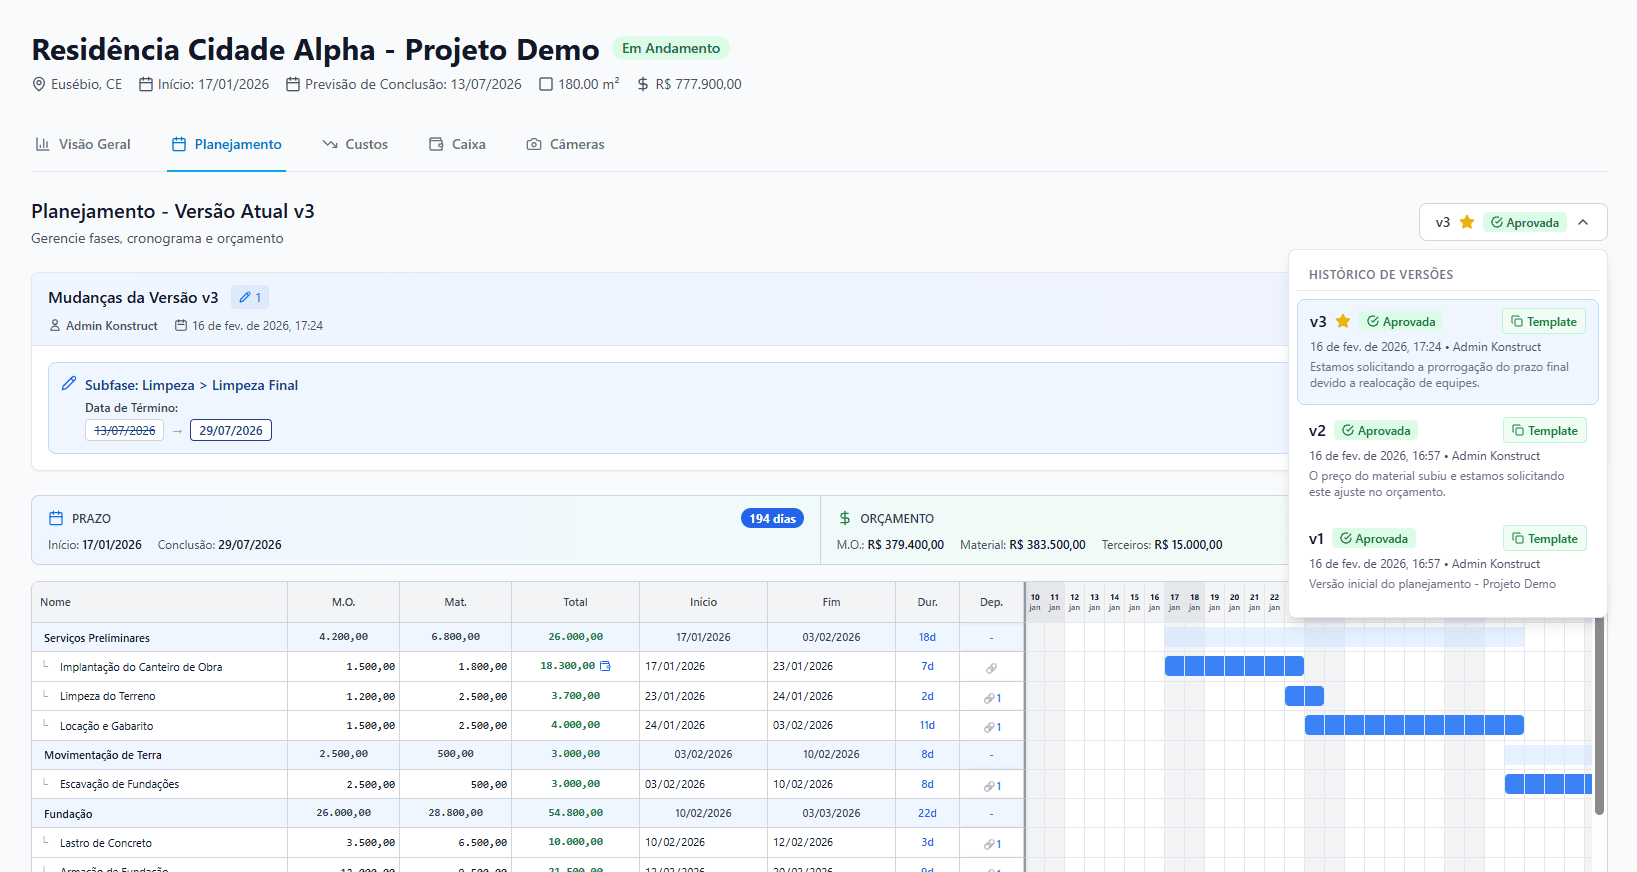Click the Template button for version v3
The image size is (1637, 872).
[1543, 322]
